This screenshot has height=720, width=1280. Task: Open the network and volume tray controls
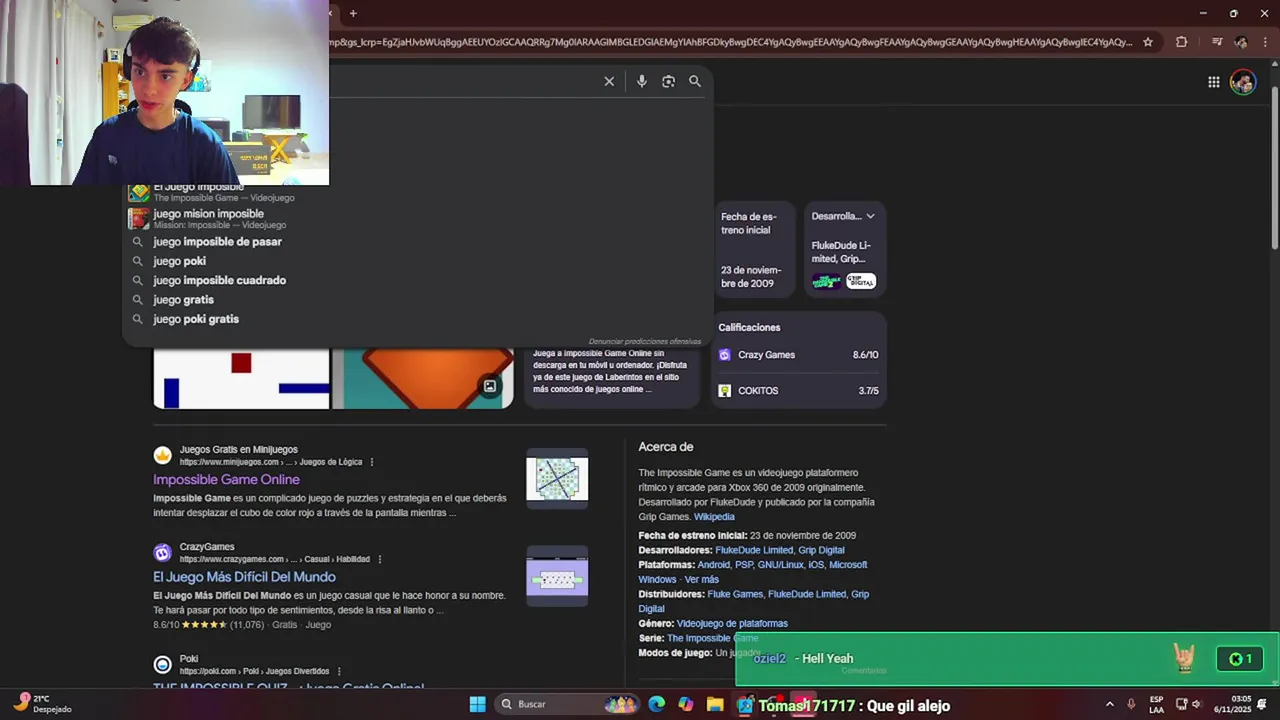click(1188, 704)
